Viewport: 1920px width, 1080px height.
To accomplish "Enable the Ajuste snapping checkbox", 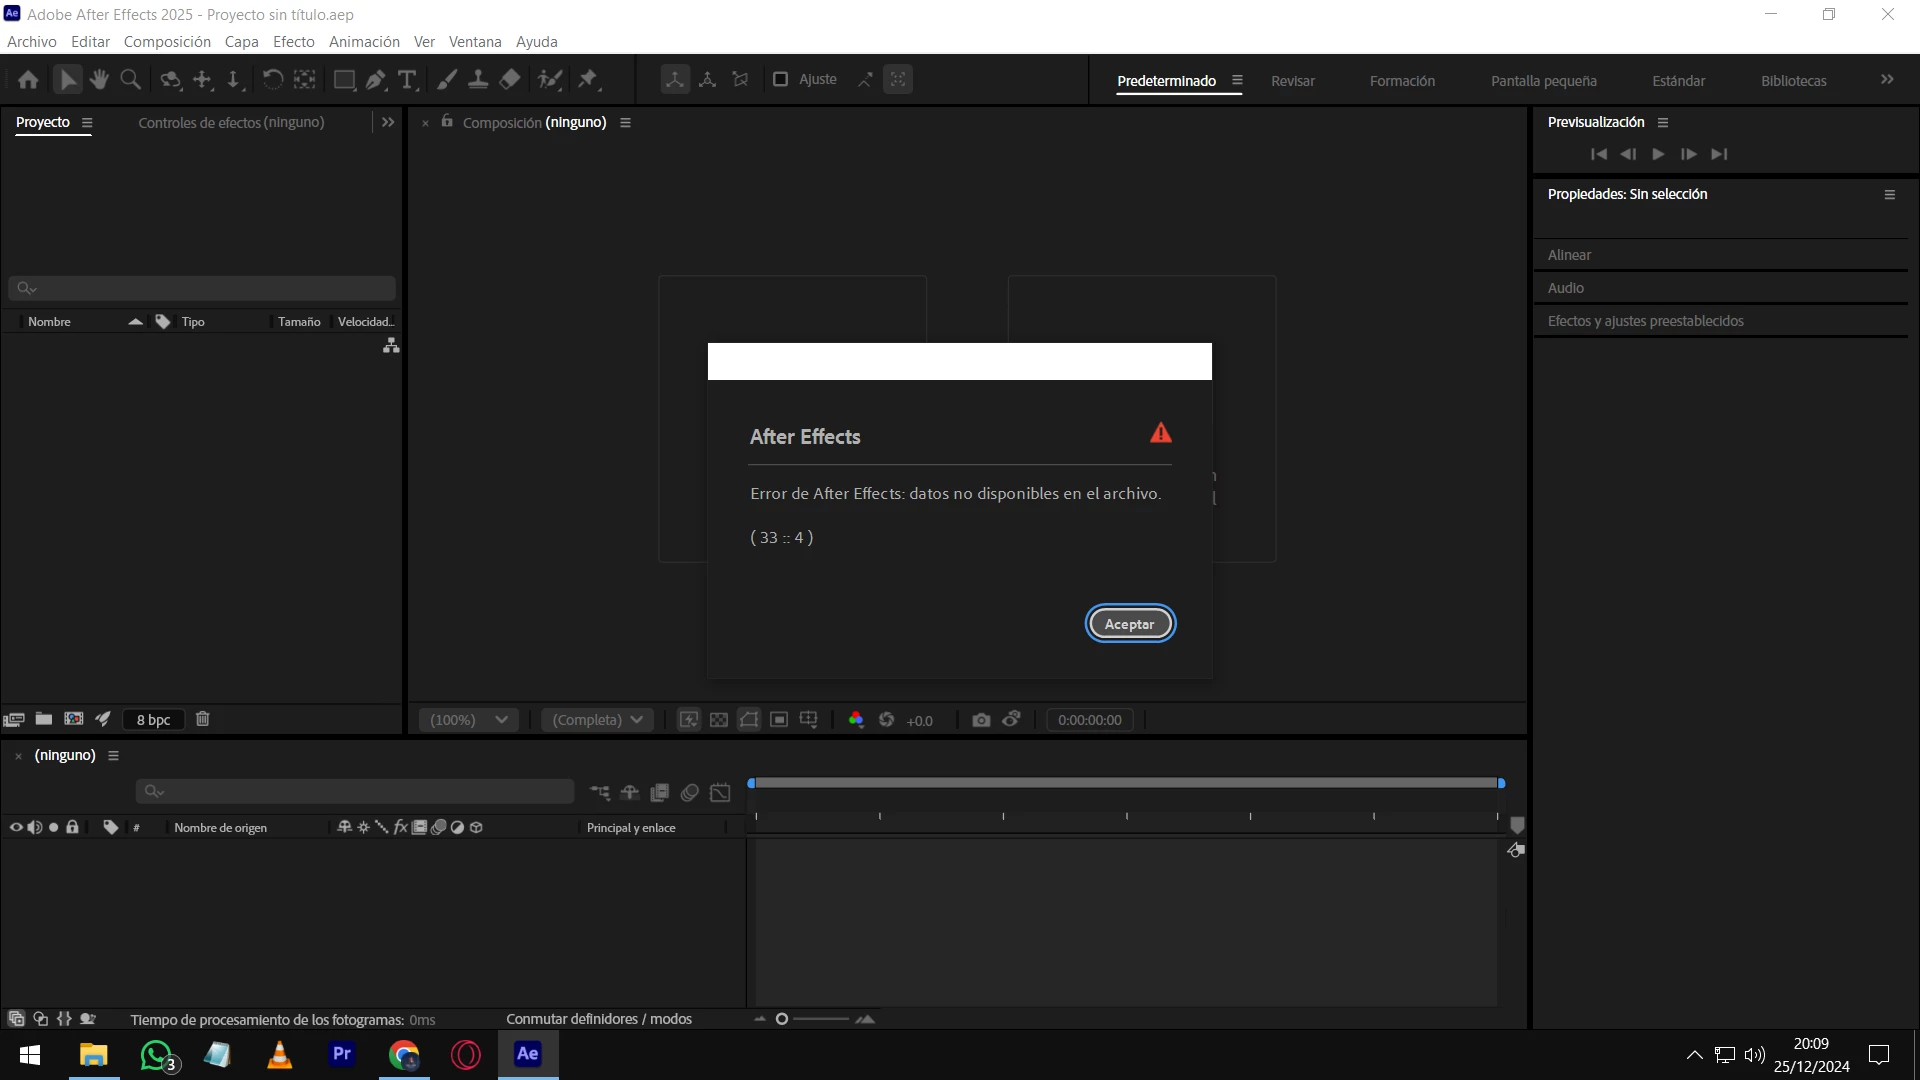I will coord(781,79).
